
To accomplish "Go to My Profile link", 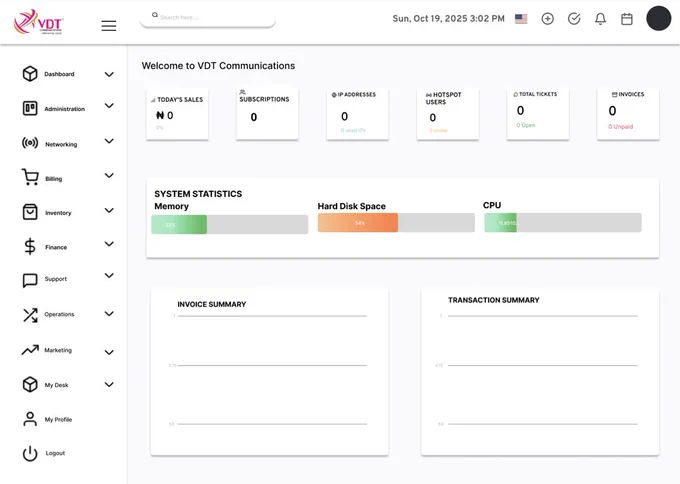I will tap(58, 419).
